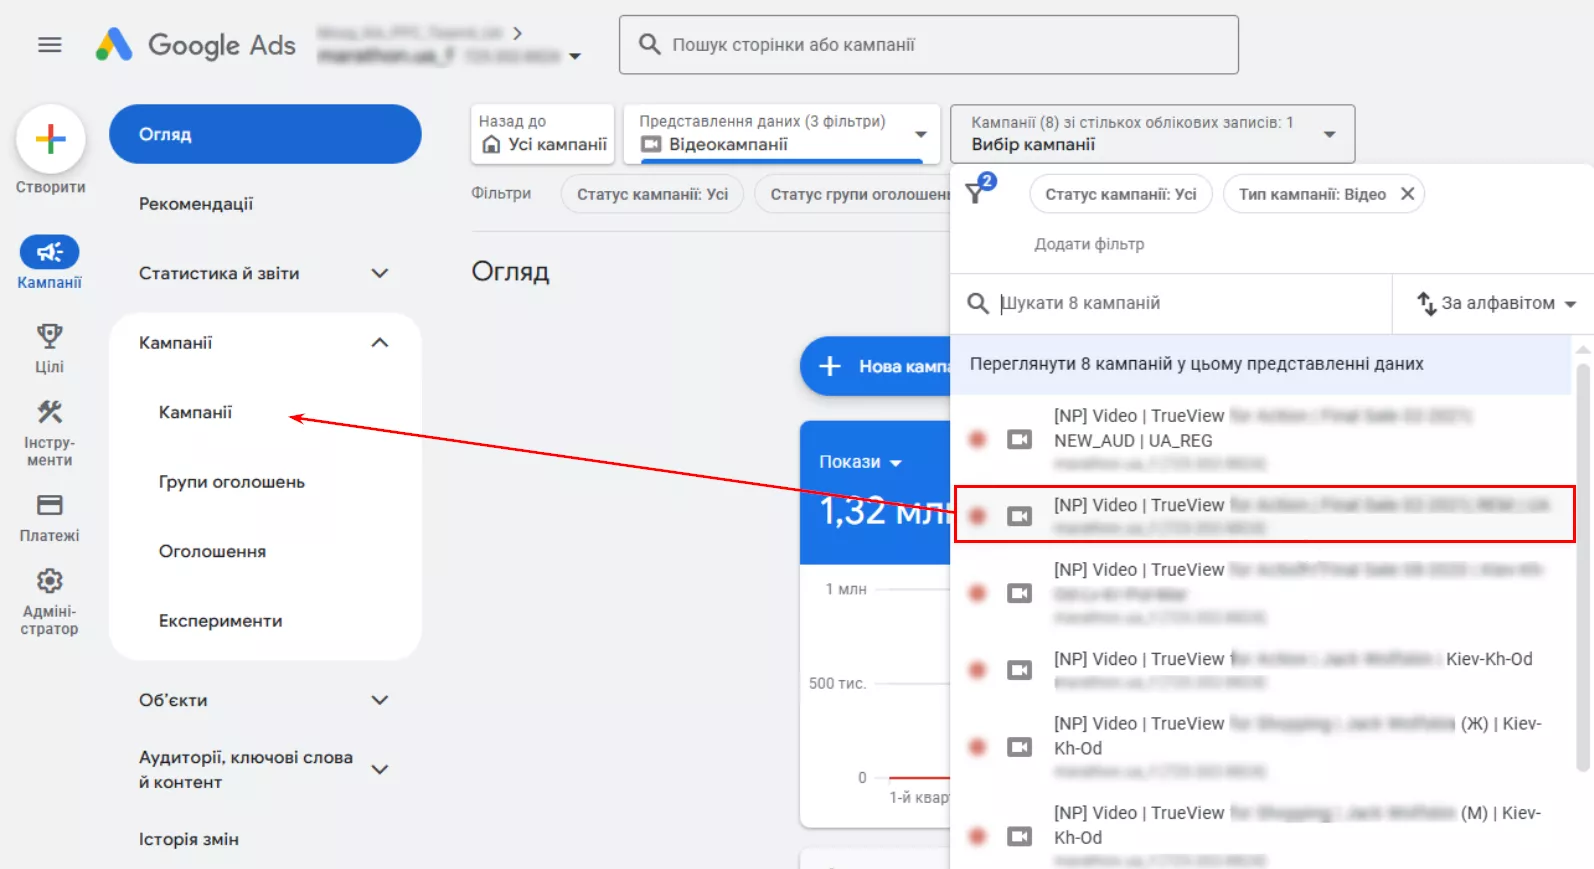
Task: Click video icon next to 'Відеокампанії'
Action: click(x=651, y=145)
